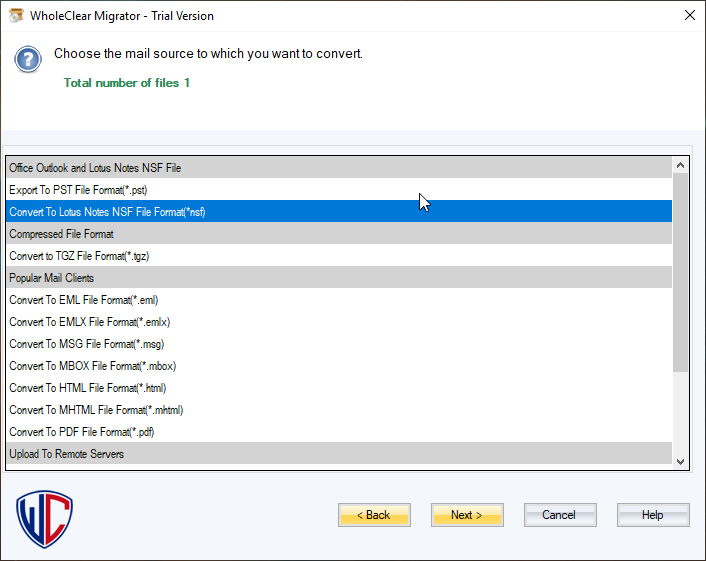Click Upload To Remote Servers group header
706x561 pixels.
(x=339, y=454)
